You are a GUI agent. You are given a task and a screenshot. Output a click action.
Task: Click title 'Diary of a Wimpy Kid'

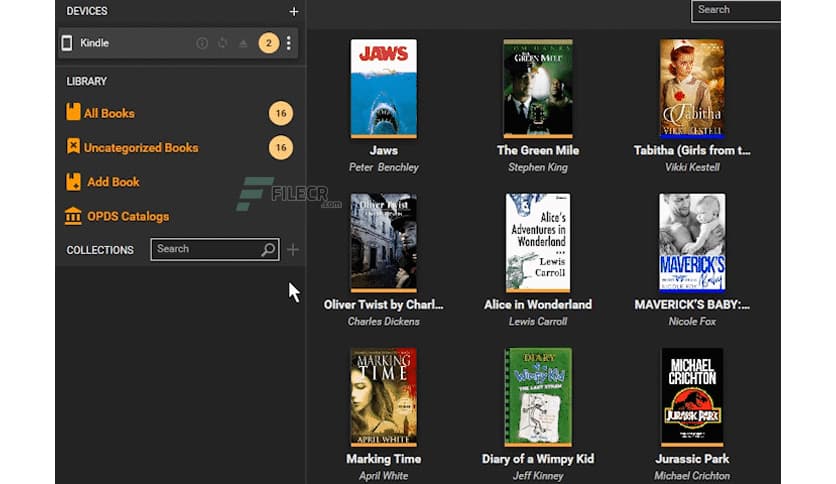[538, 459]
